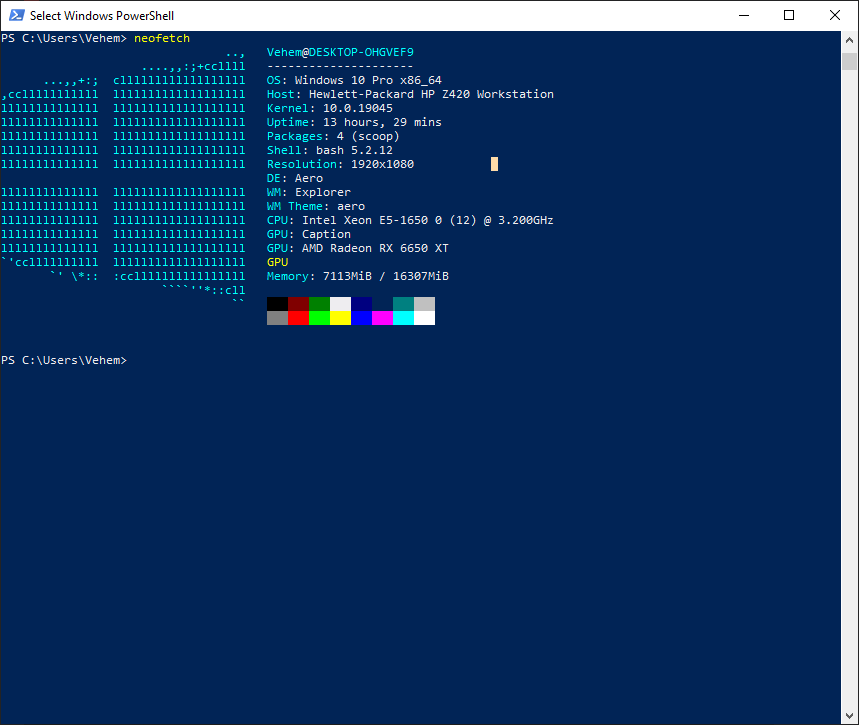859x725 pixels.
Task: Click the CPU Intel Xeon line
Action: (410, 220)
